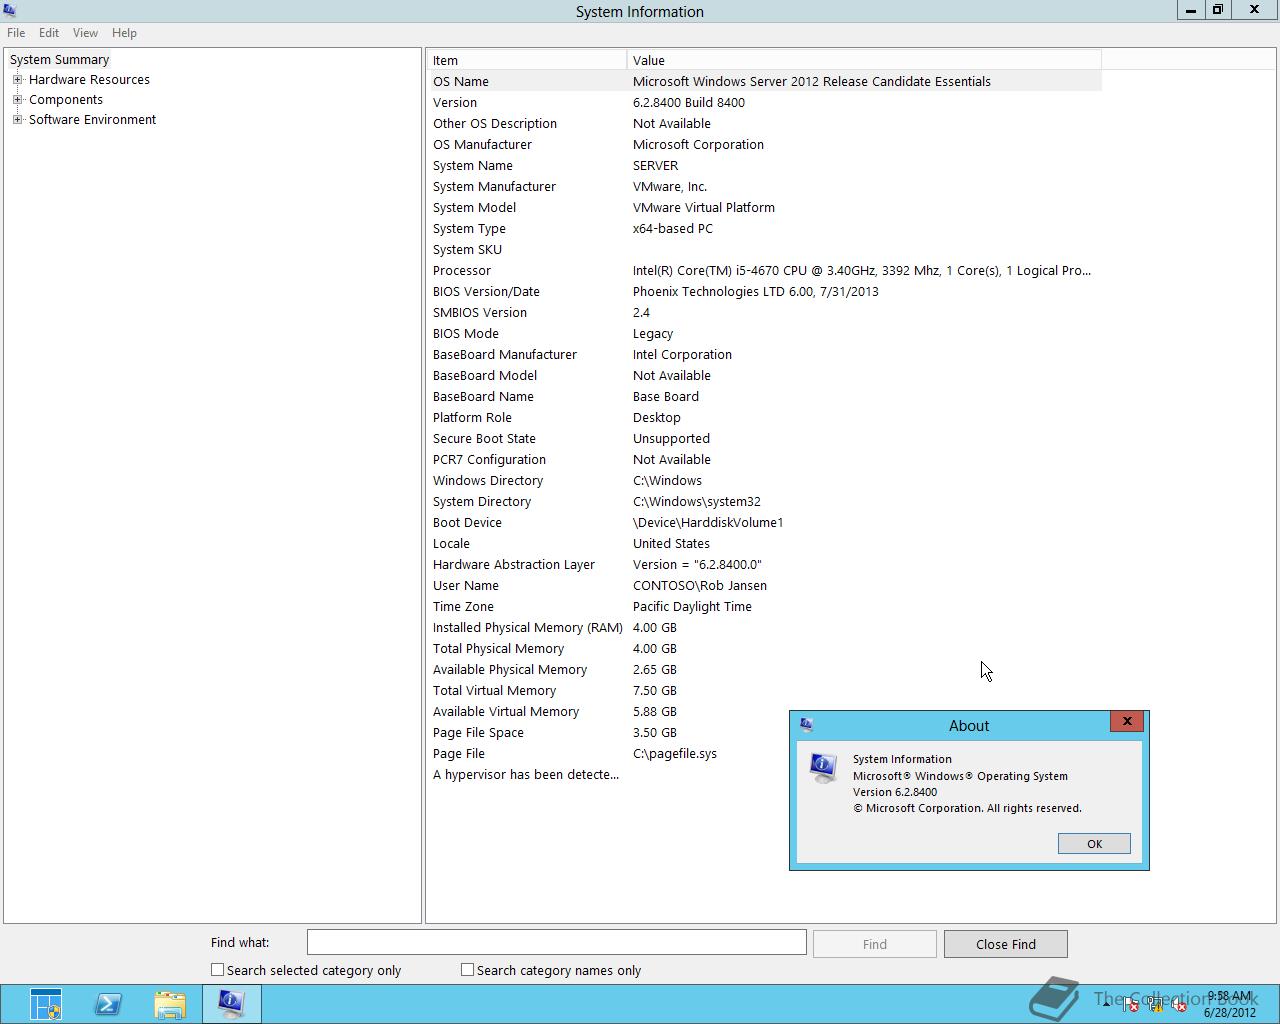Viewport: 1280px width, 1024px height.
Task: Select the Installed Physical Memory (RAM) row
Action: [765, 627]
